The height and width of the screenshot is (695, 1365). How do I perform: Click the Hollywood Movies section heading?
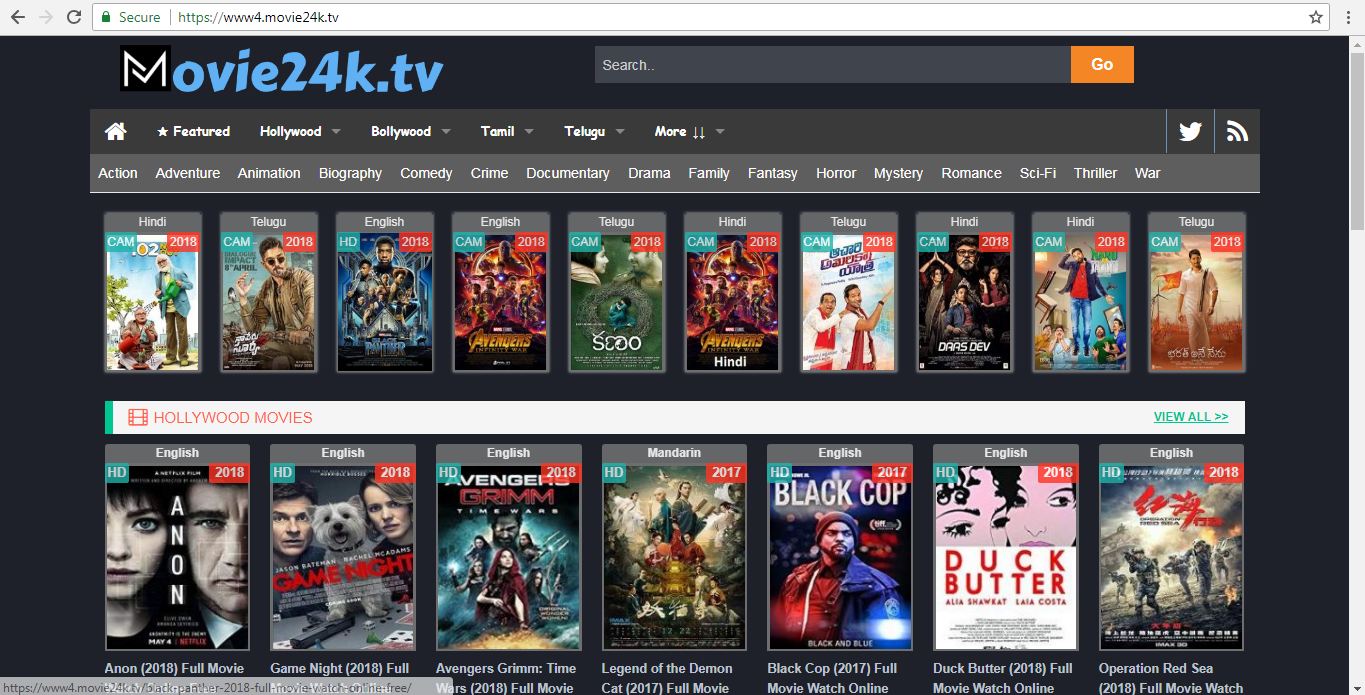pyautogui.click(x=233, y=417)
